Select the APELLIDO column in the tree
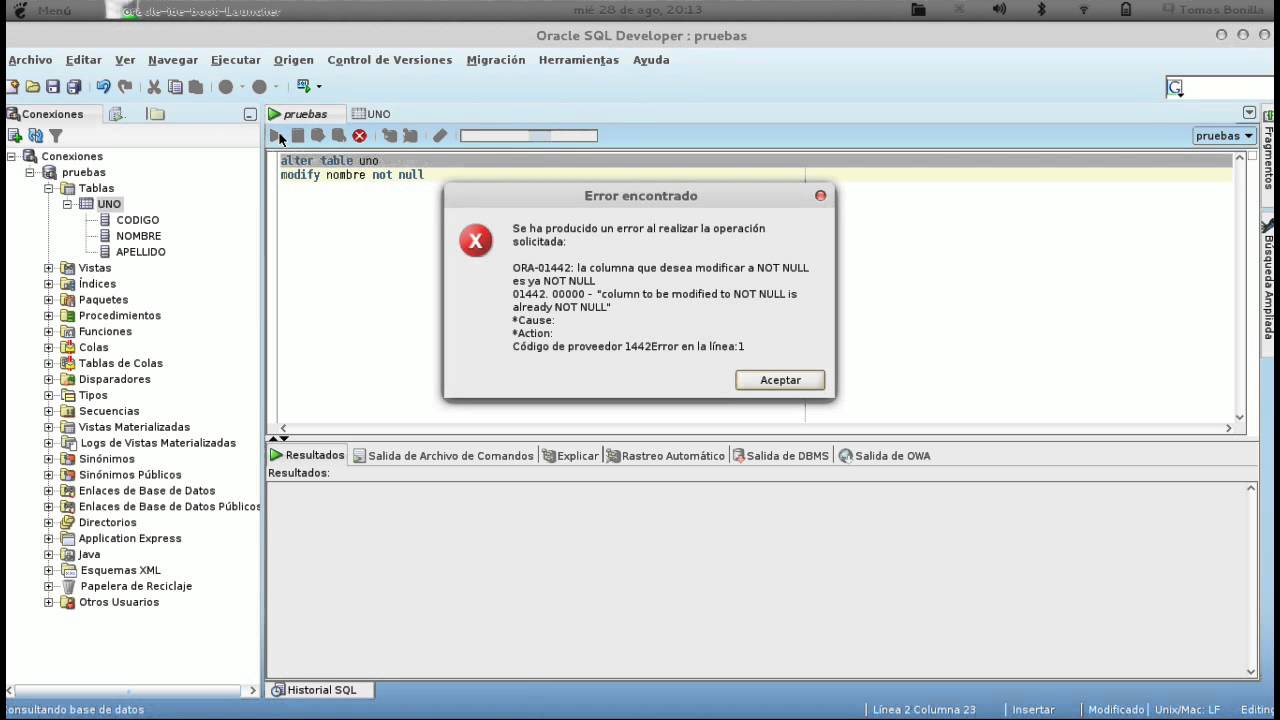This screenshot has width=1280, height=720. coord(141,252)
